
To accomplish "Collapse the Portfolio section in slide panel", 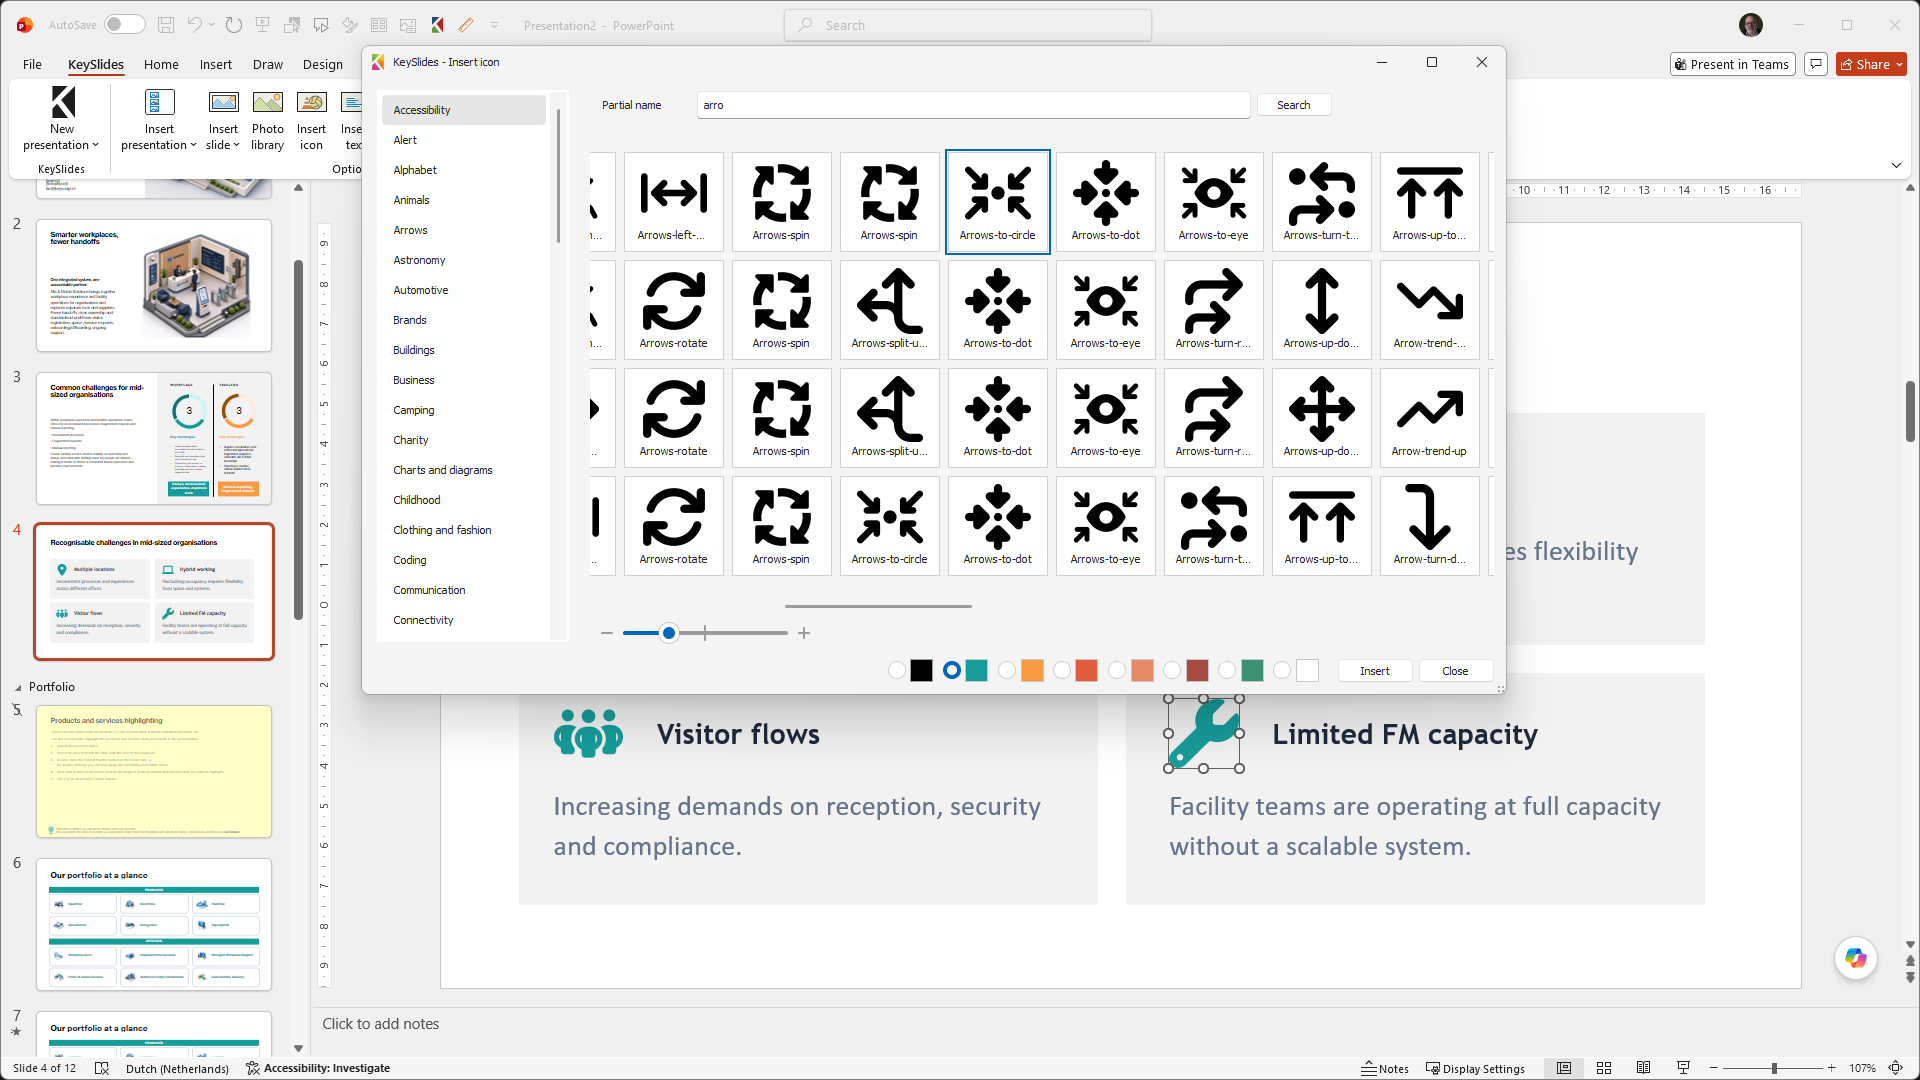I will tap(18, 687).
